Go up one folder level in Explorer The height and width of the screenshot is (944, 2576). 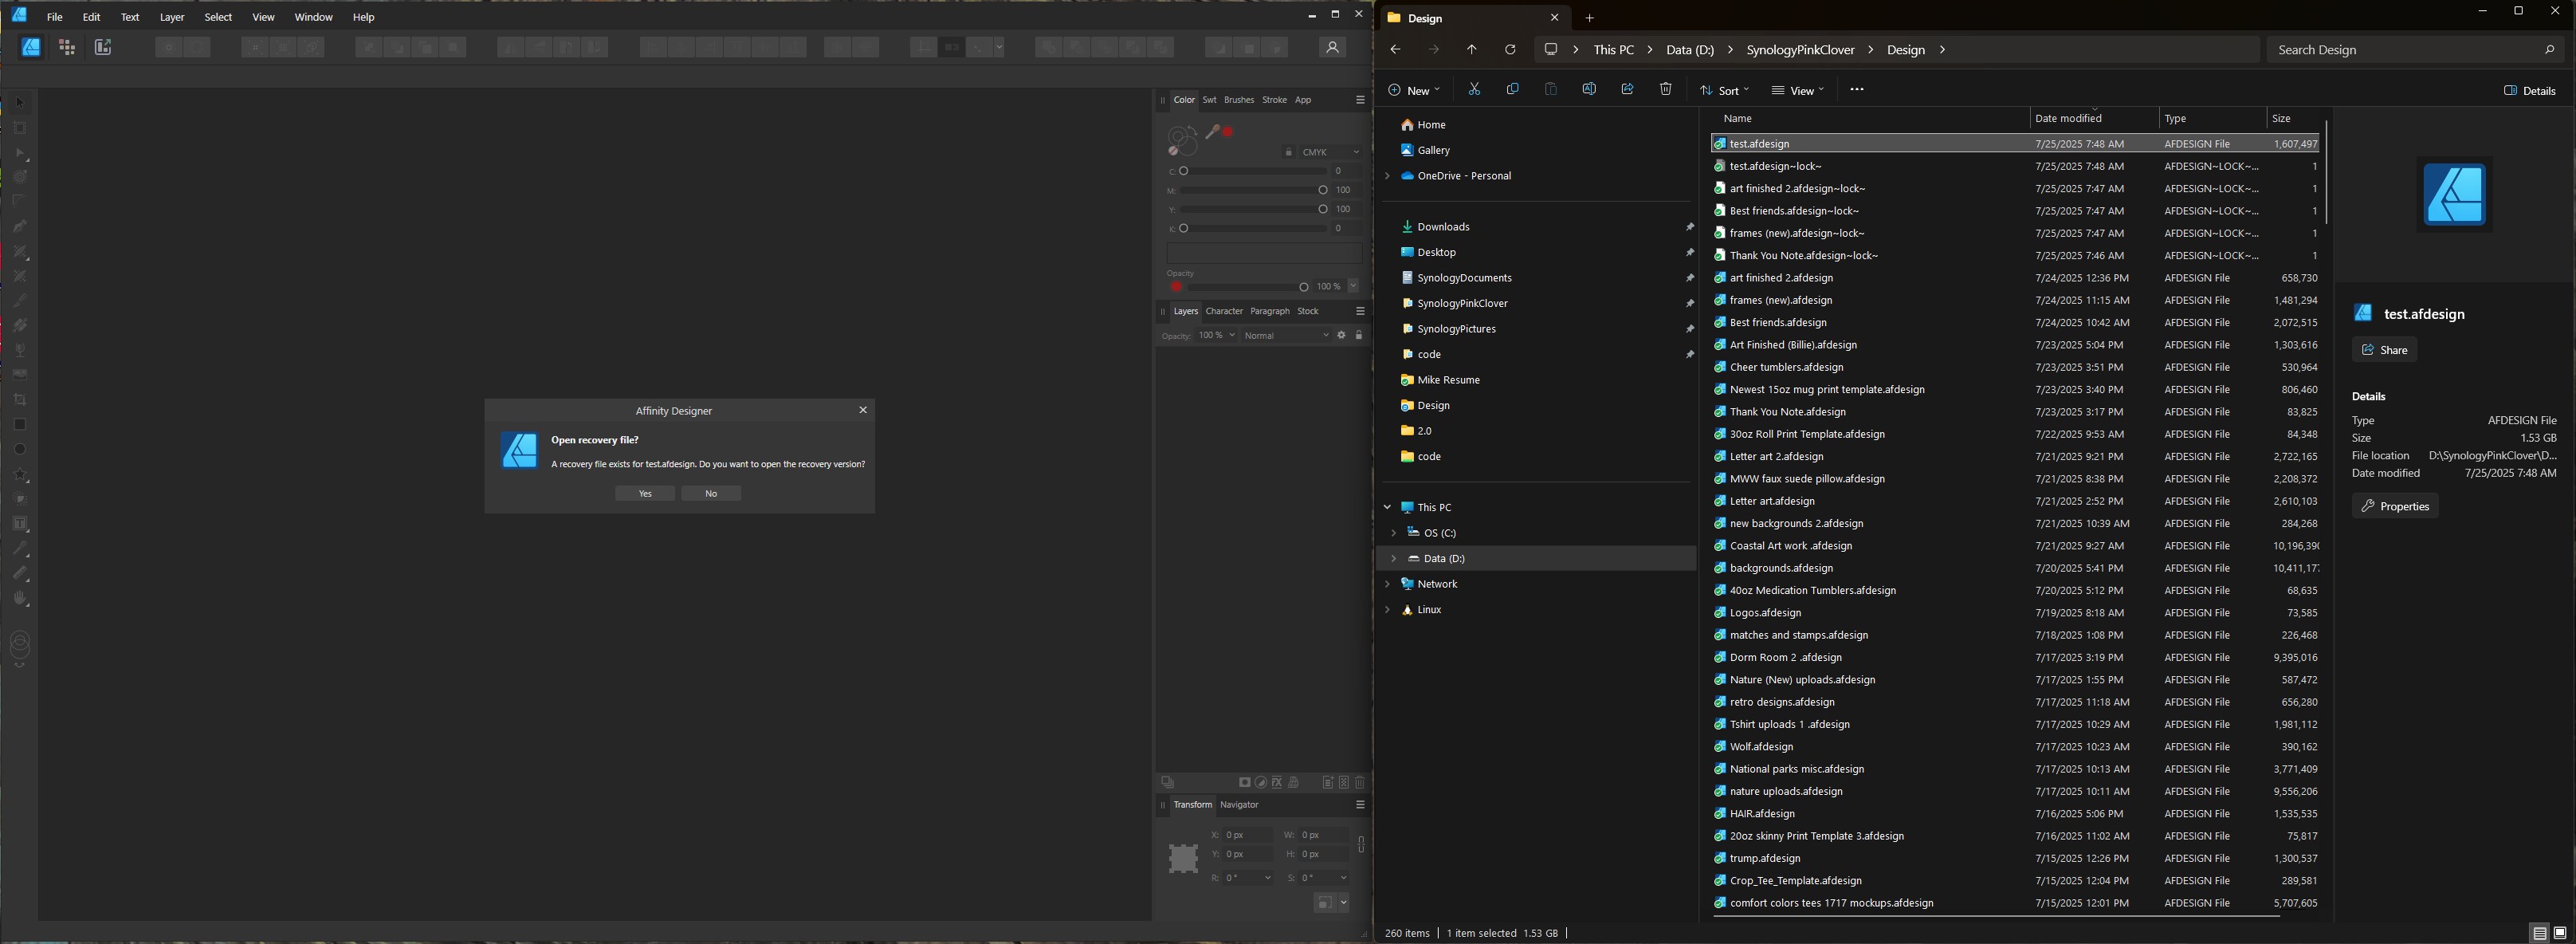click(1472, 49)
